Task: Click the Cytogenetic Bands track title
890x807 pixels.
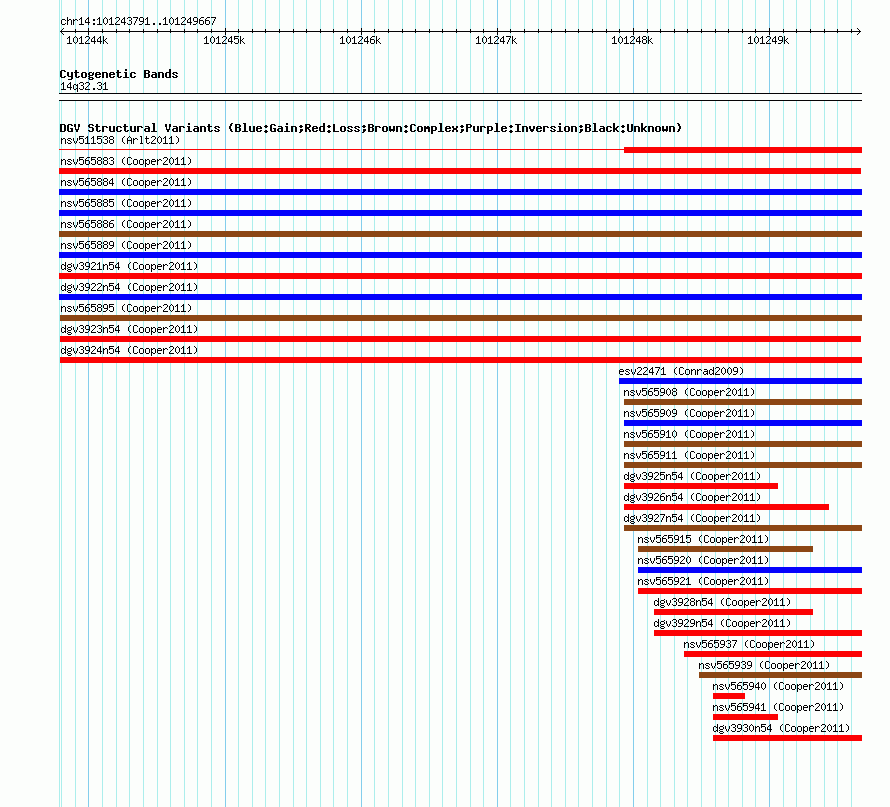Action: pos(119,74)
